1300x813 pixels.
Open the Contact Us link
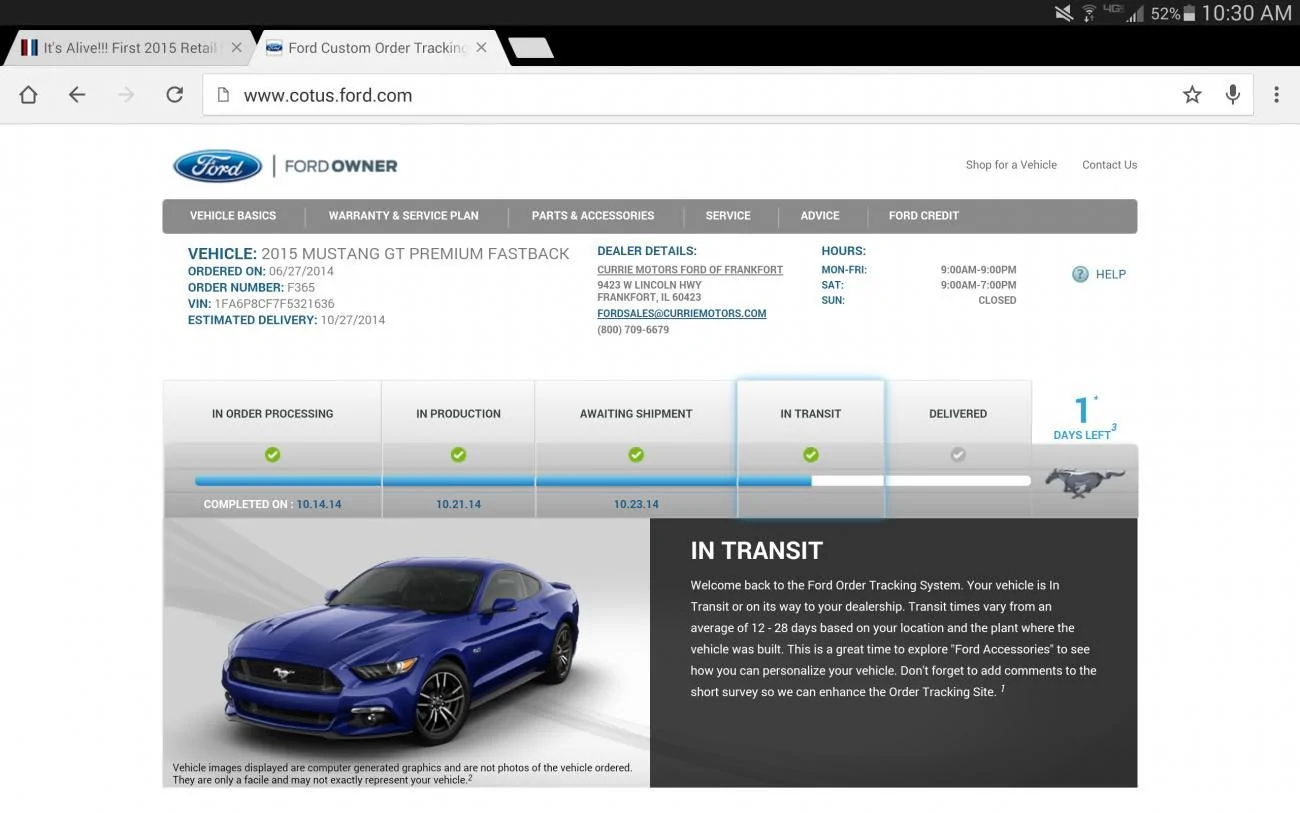1109,165
